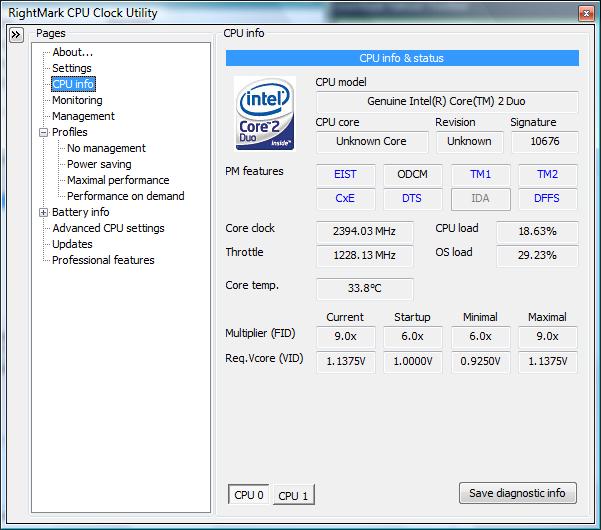Collapse the Profiles tree node
Image resolution: width=601 pixels, height=530 pixels.
pos(44,132)
